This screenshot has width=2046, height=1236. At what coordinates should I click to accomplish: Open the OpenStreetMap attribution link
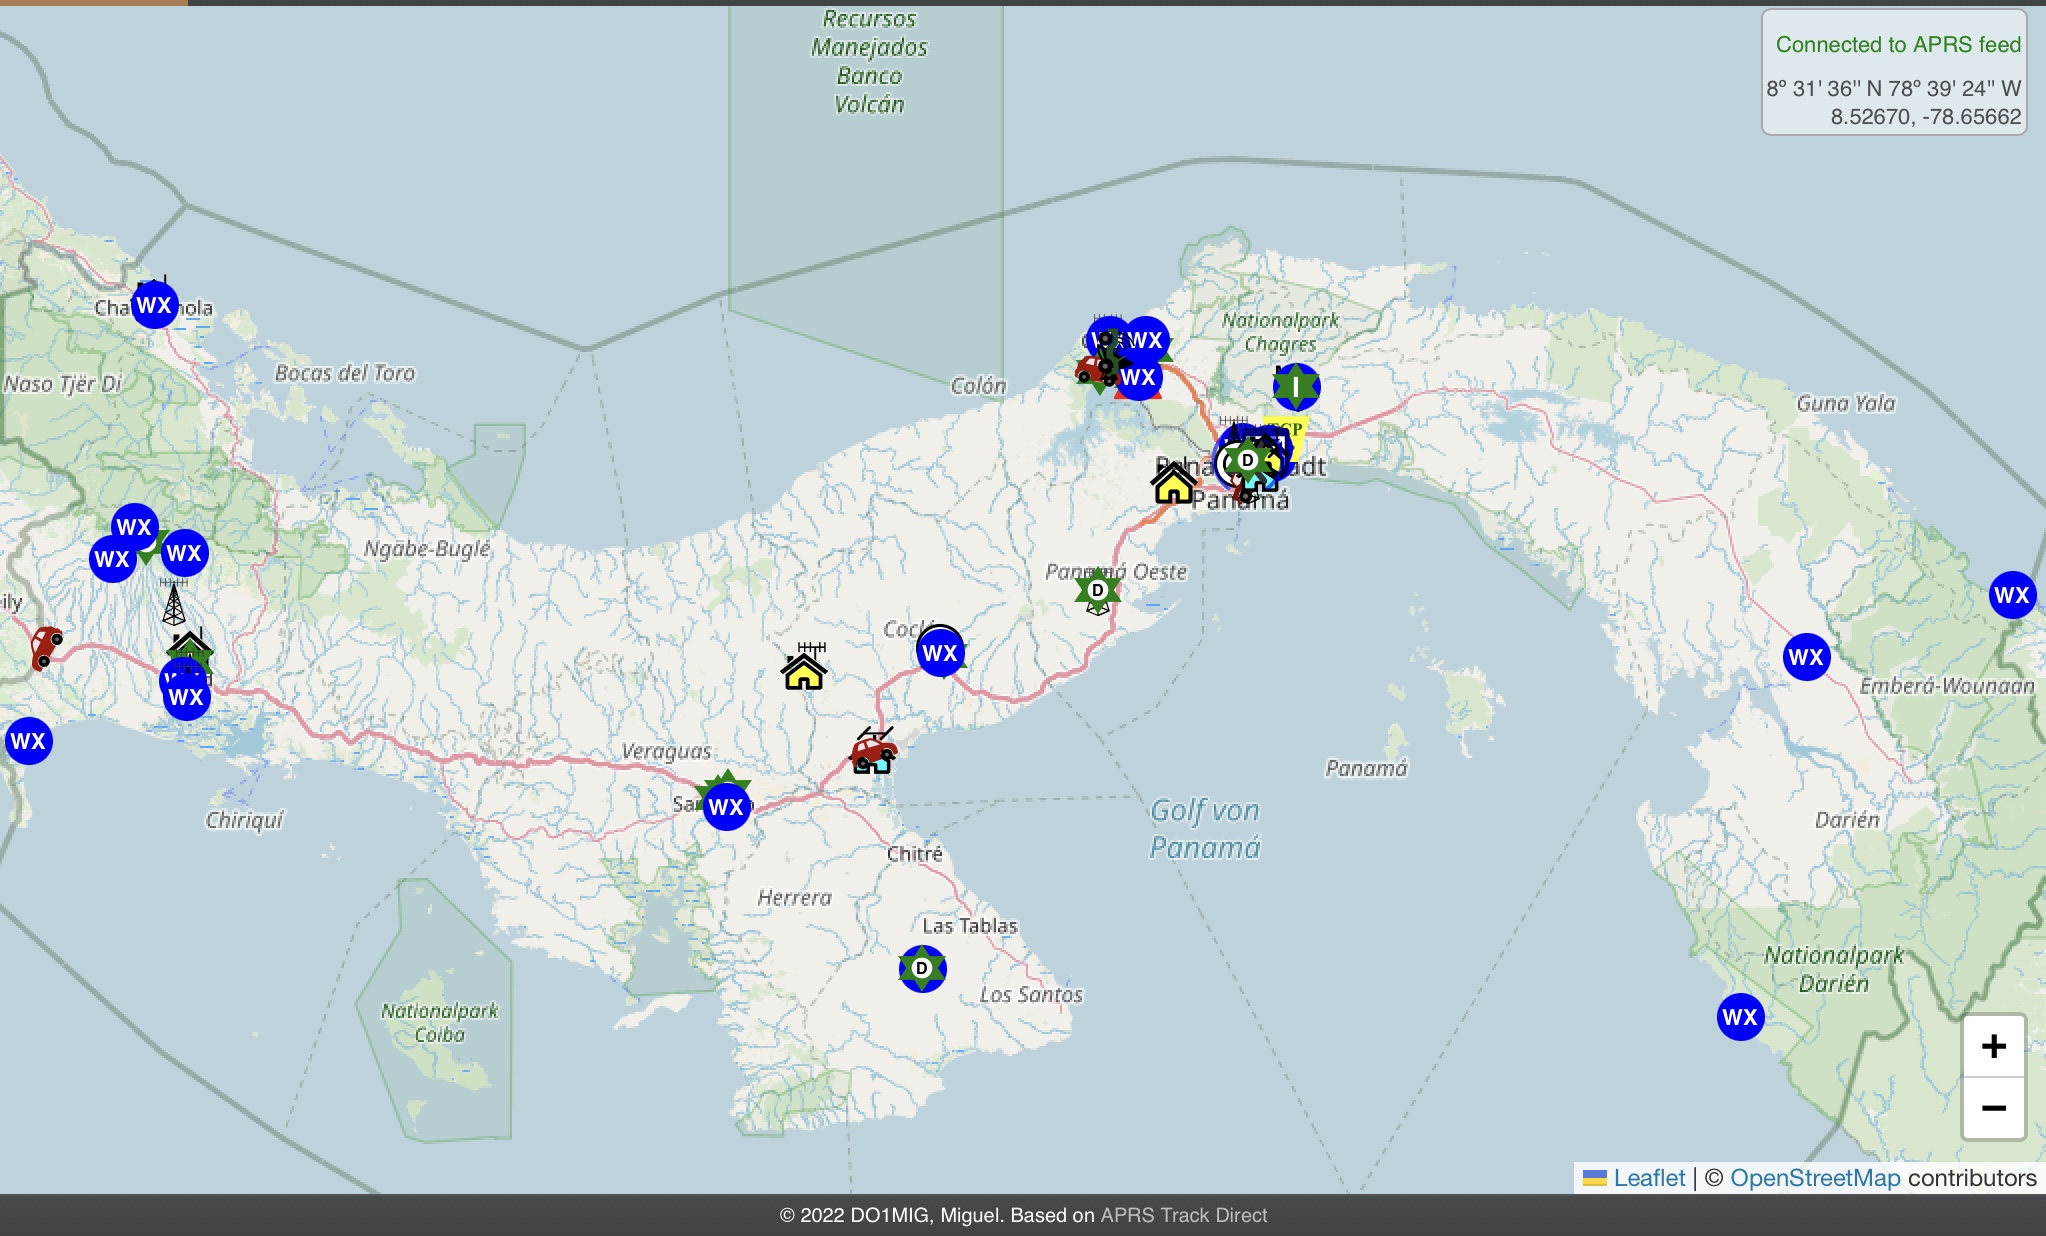(1814, 1178)
